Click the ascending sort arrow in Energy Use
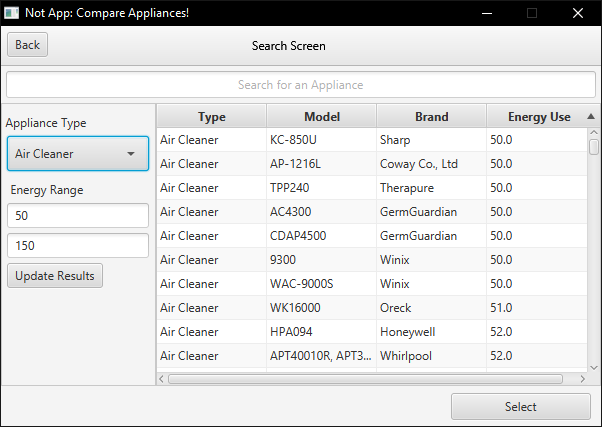The image size is (602, 427). click(591, 116)
